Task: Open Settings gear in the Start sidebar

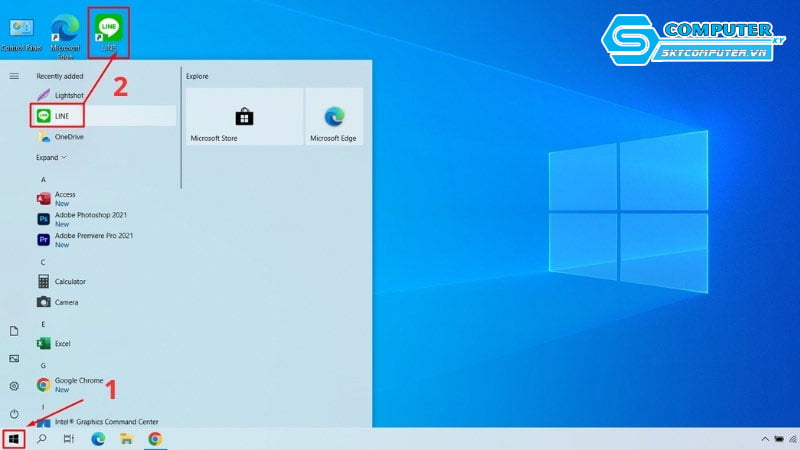Action: click(x=14, y=386)
